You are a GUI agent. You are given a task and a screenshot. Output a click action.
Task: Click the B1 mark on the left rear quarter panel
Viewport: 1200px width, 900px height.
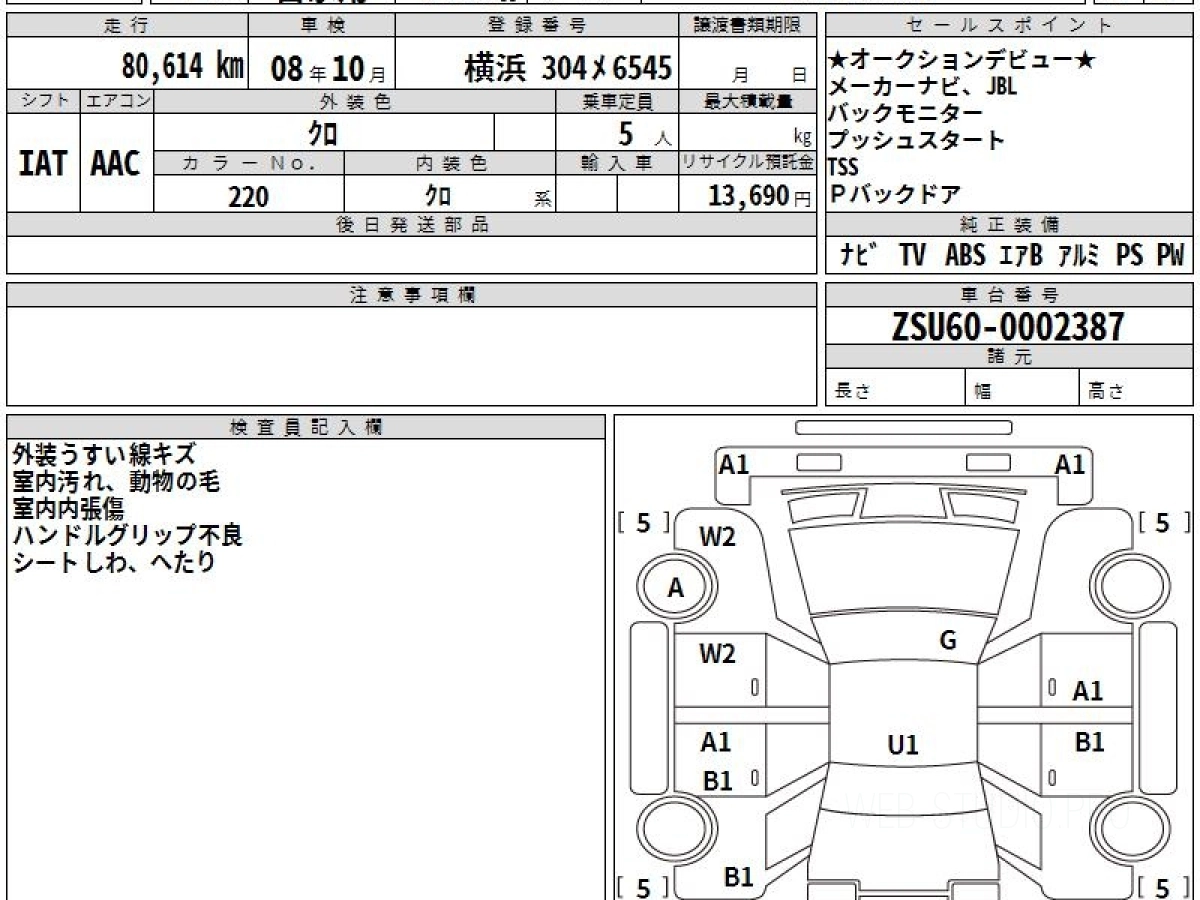tap(738, 877)
